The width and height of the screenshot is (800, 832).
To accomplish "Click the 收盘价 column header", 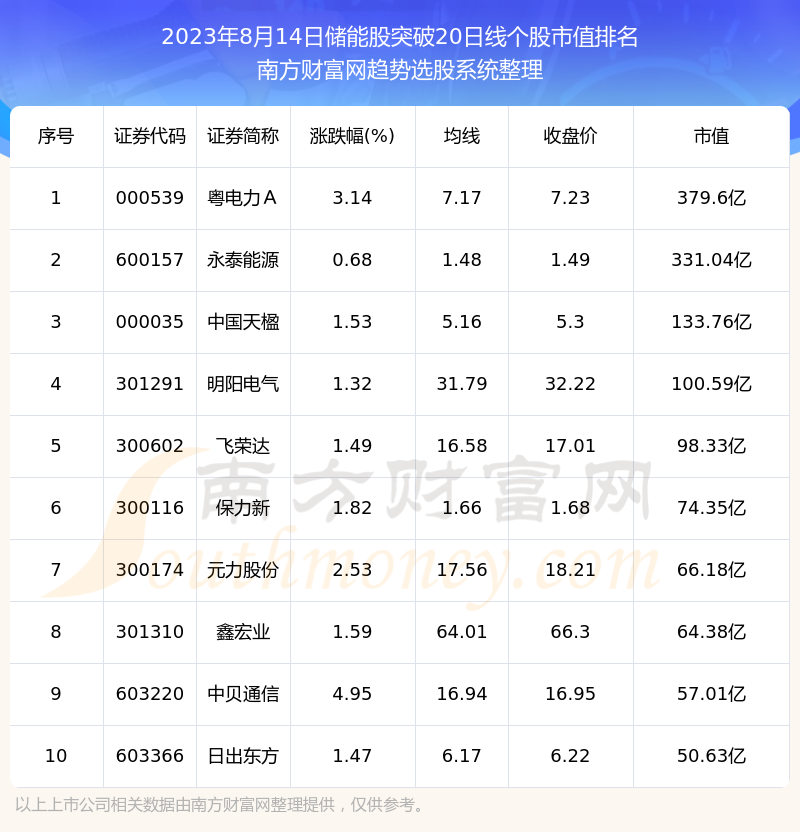I will [570, 136].
